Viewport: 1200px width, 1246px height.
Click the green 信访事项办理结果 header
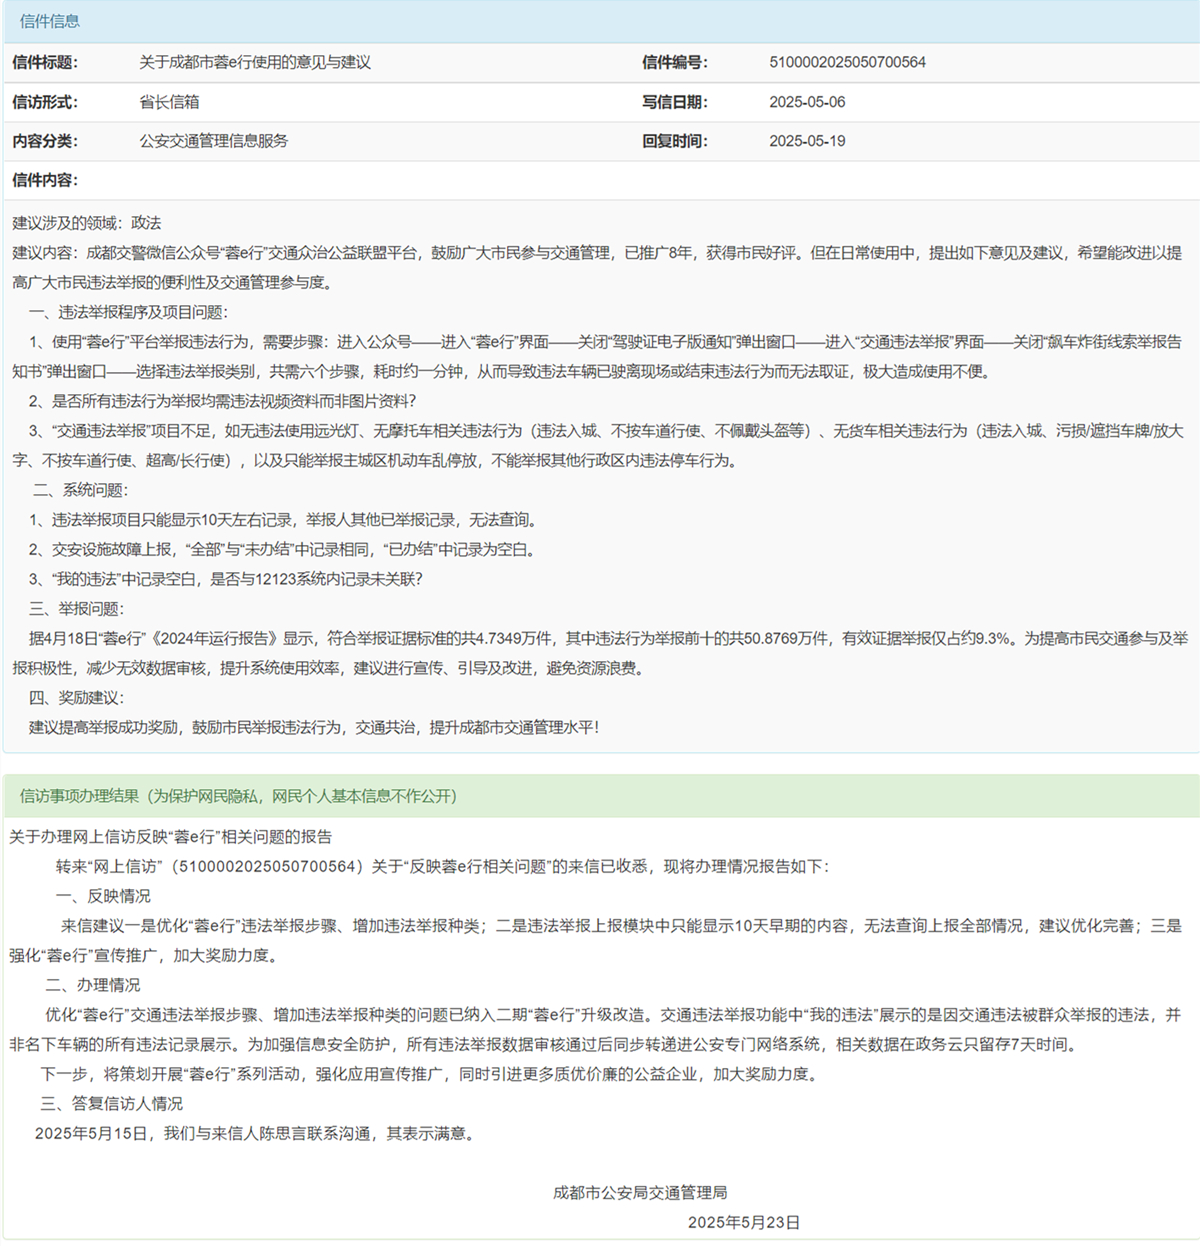[x=600, y=796]
